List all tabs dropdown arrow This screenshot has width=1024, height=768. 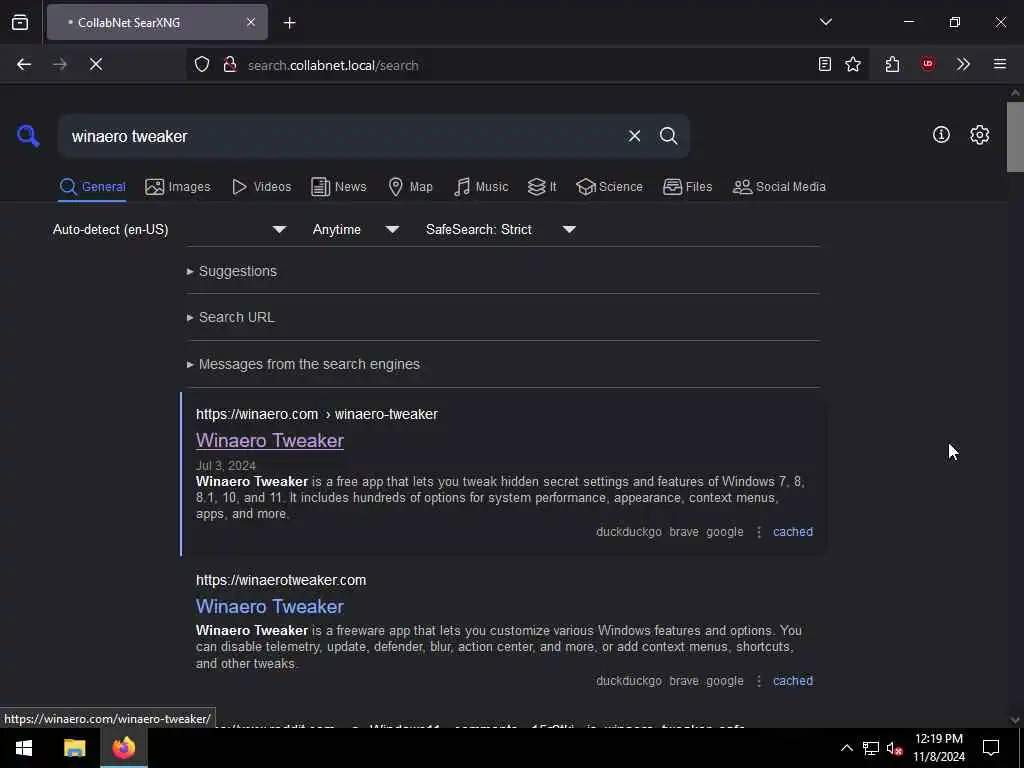click(826, 22)
